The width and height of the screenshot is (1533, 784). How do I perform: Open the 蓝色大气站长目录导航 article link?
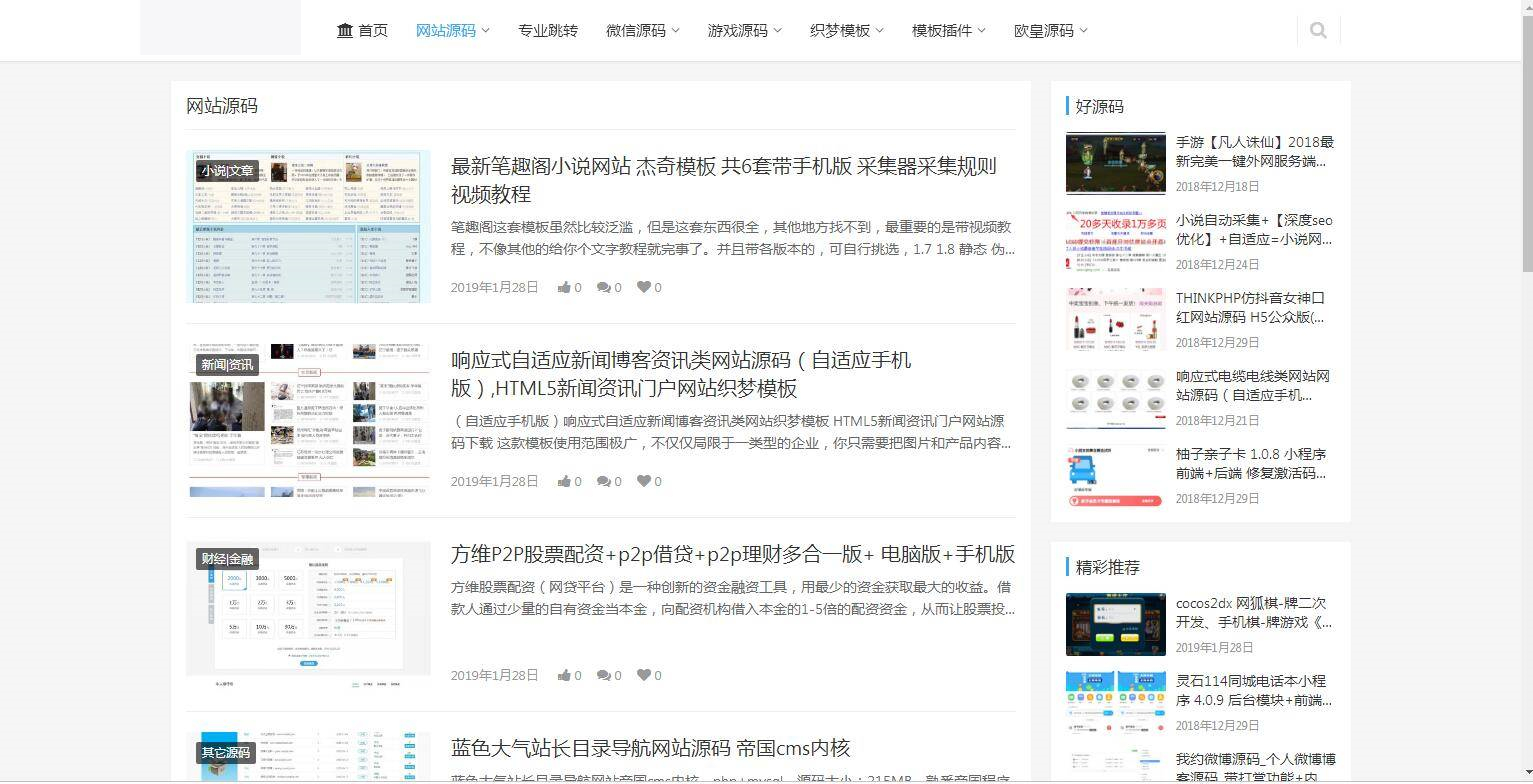point(650,748)
